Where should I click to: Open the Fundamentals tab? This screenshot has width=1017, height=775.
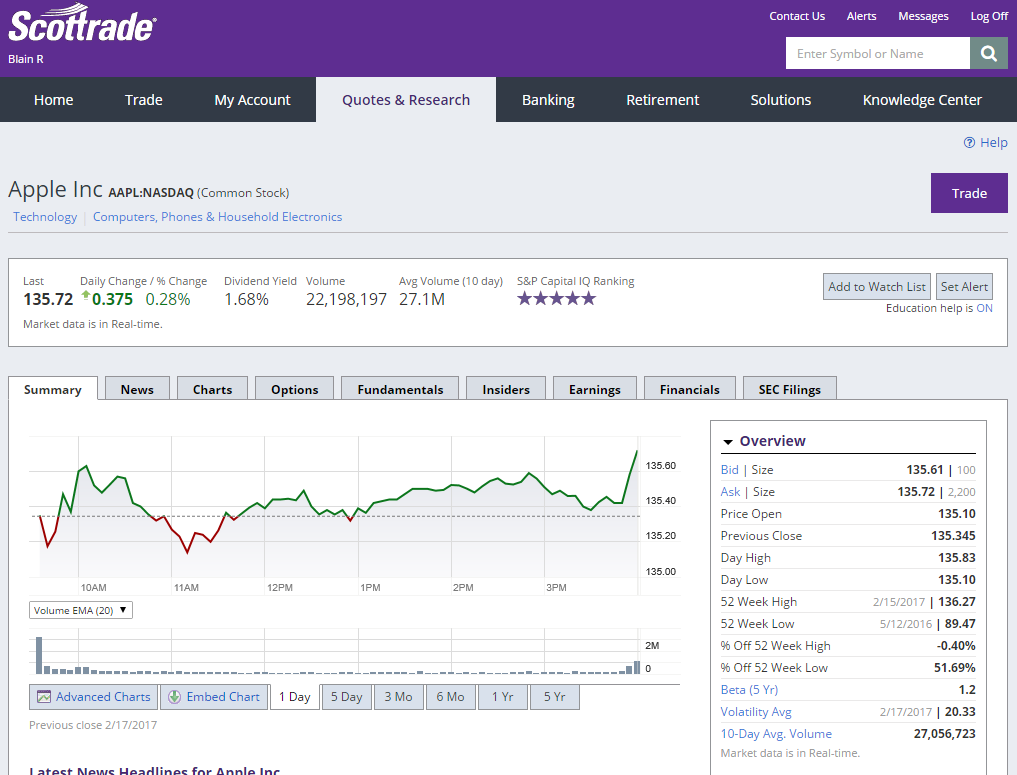[x=400, y=389]
